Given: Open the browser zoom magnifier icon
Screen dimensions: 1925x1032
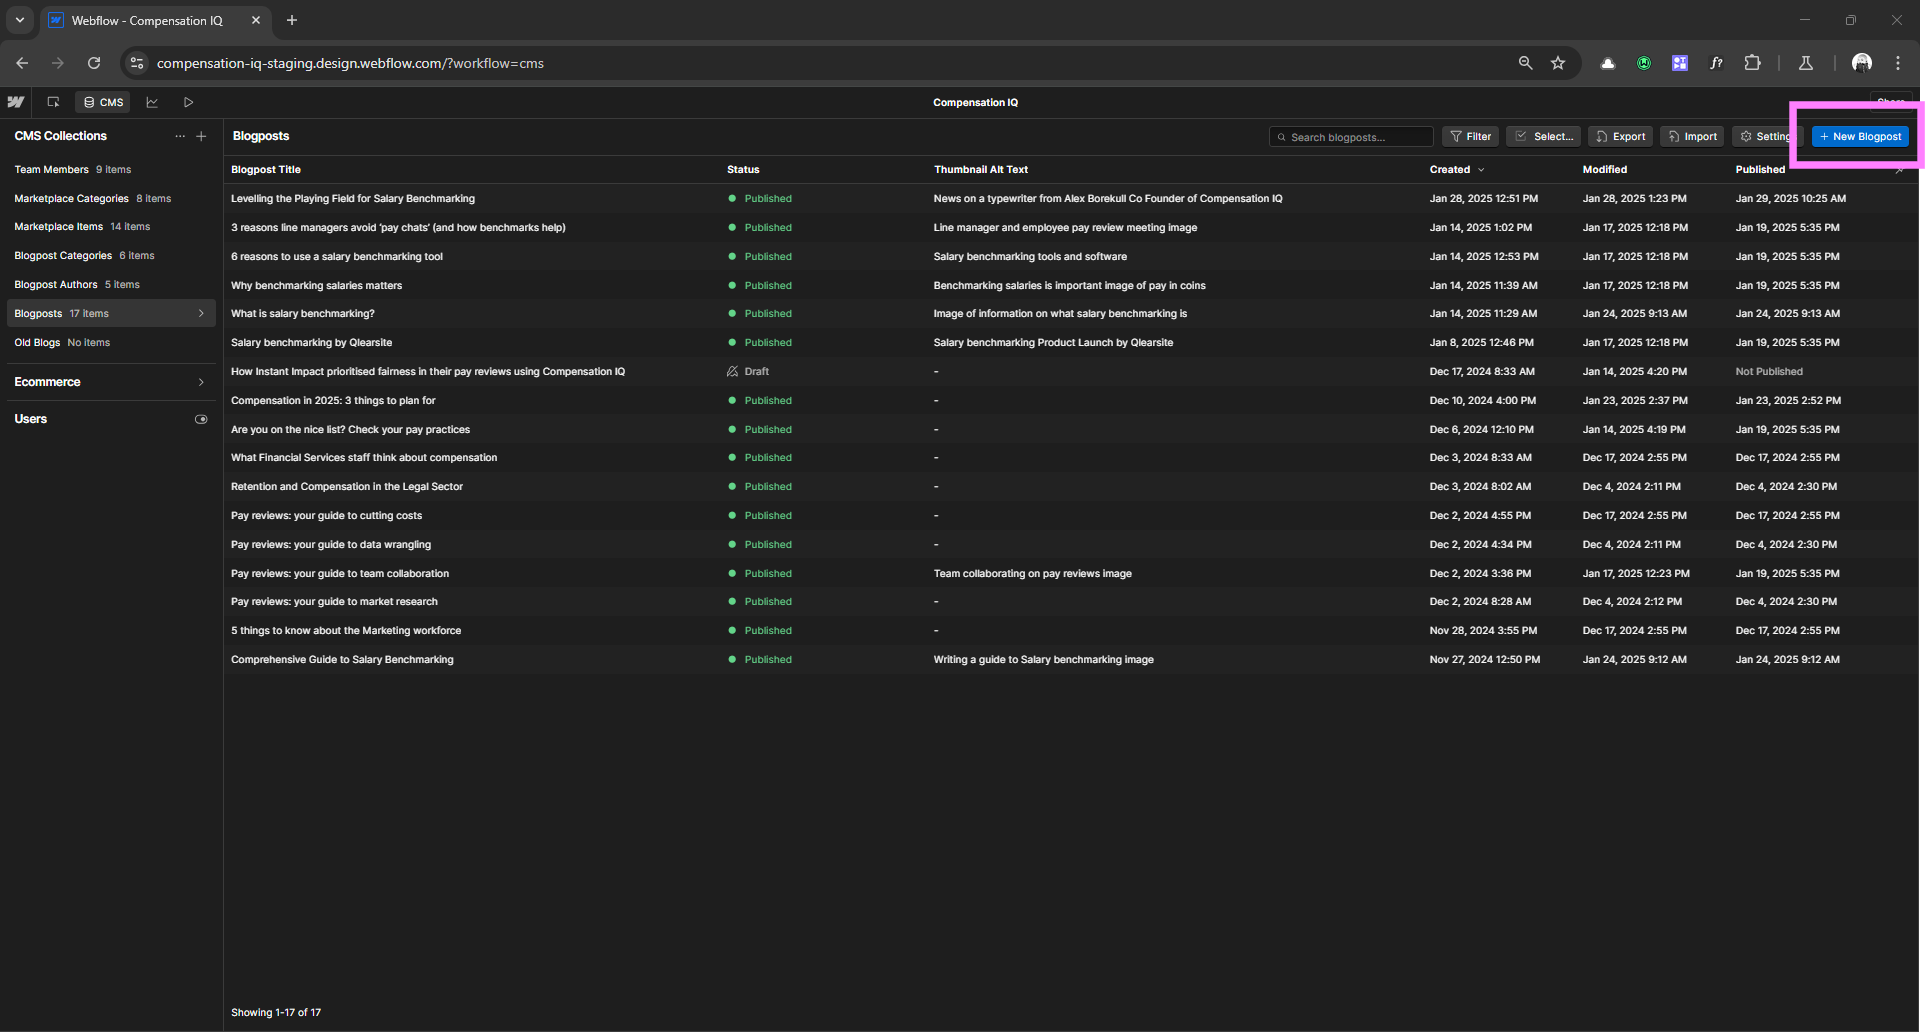Looking at the screenshot, I should click(x=1525, y=63).
